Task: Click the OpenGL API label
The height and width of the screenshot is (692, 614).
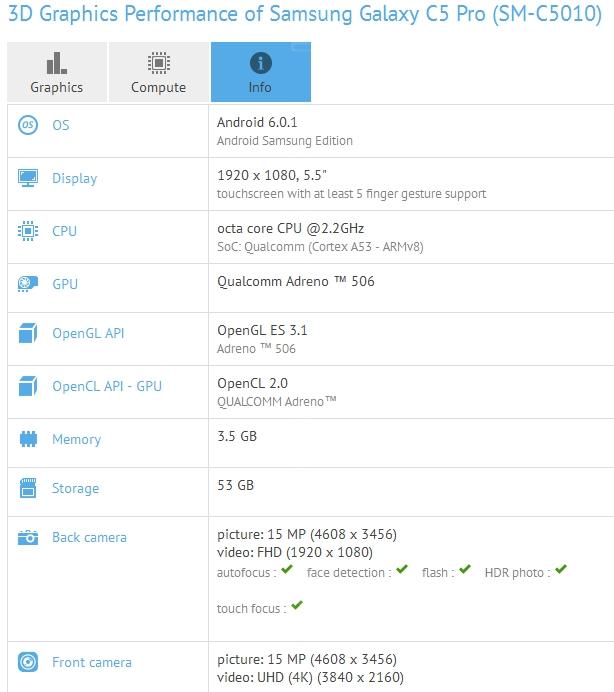Action: [88, 333]
